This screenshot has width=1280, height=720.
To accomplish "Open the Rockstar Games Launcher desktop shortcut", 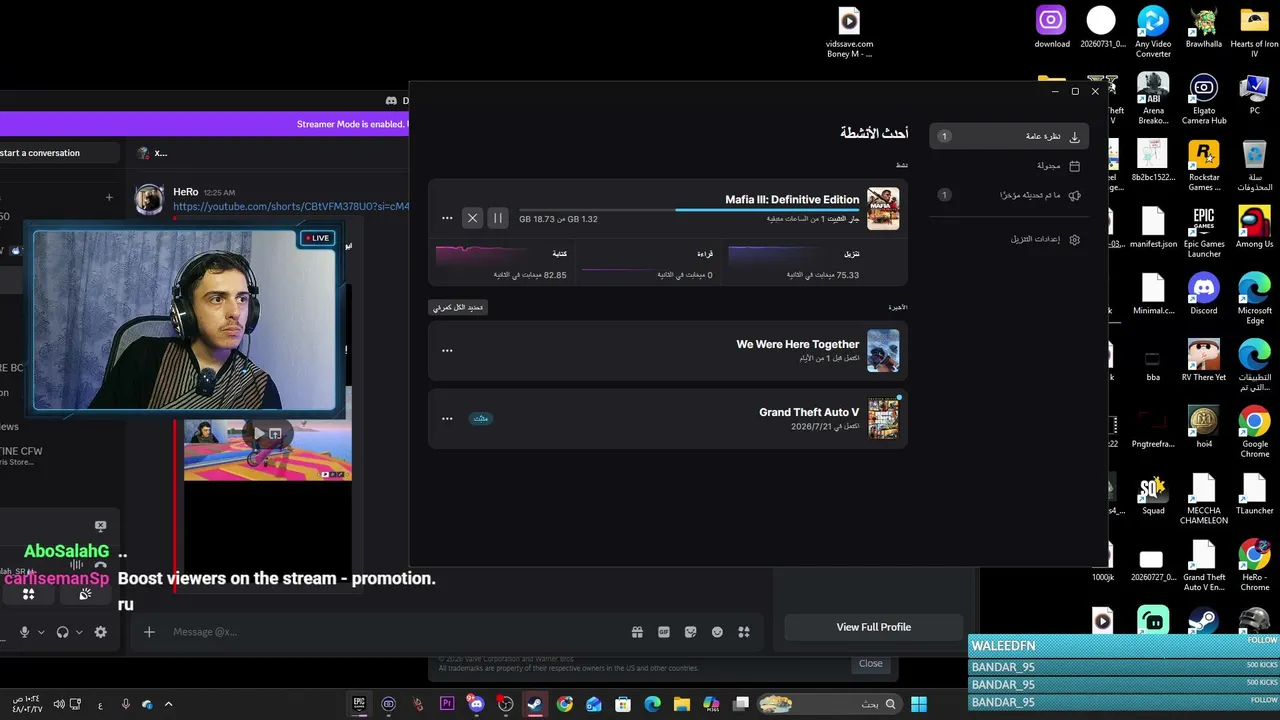I will [x=1204, y=166].
